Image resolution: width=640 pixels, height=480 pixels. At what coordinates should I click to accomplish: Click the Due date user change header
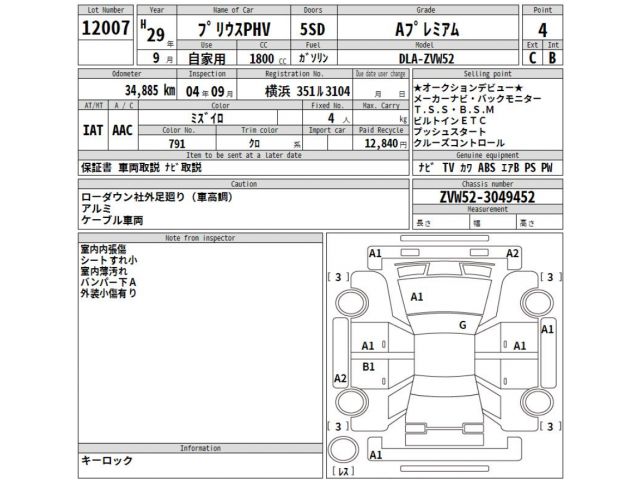(380, 74)
